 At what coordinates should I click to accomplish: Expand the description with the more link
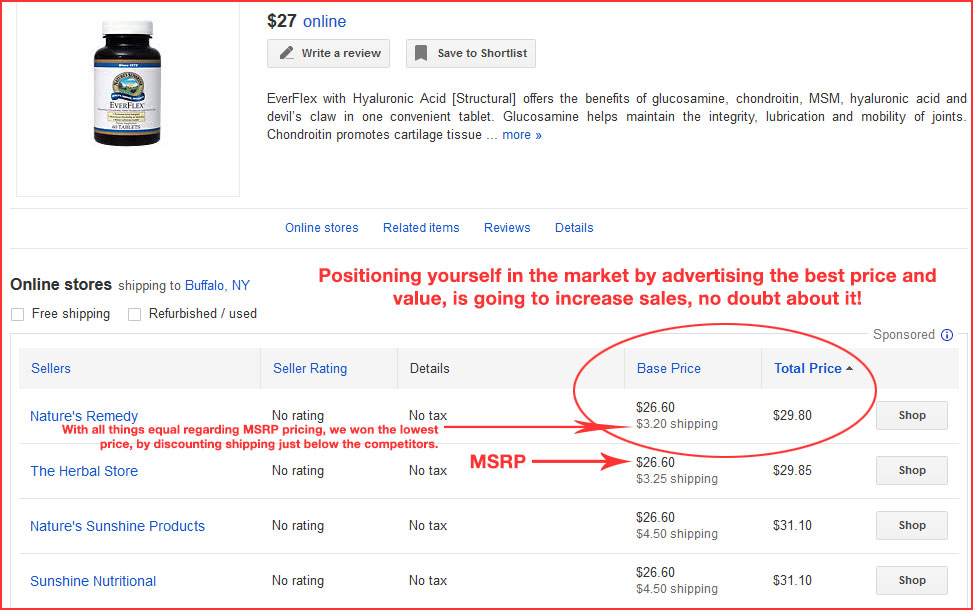coord(522,135)
